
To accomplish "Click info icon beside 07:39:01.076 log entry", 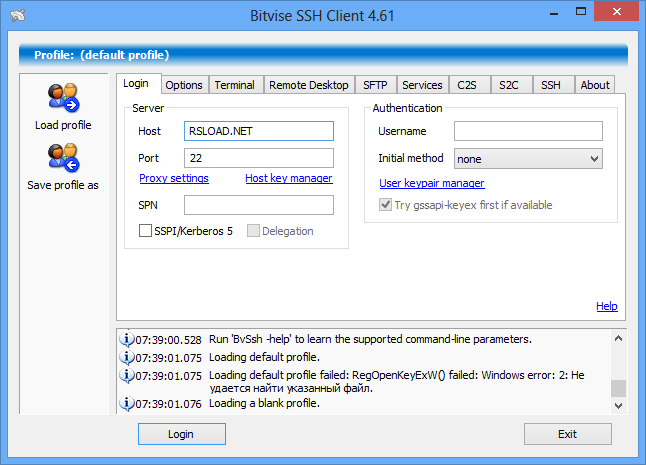I will click(126, 403).
